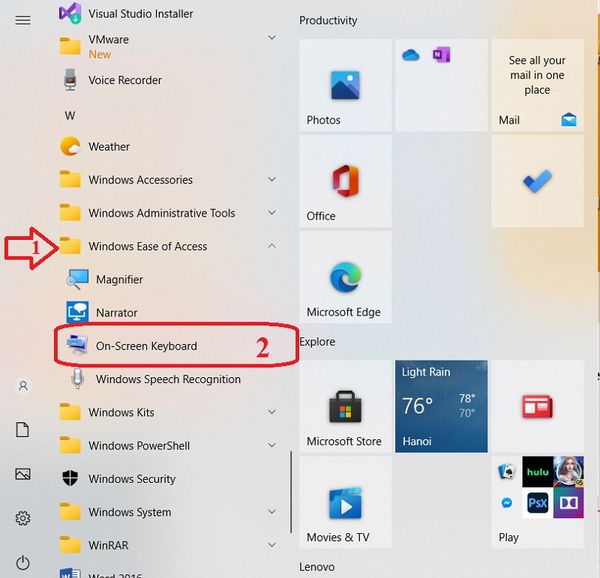
Task: Expand the Windows Accessories folder
Action: (x=272, y=180)
